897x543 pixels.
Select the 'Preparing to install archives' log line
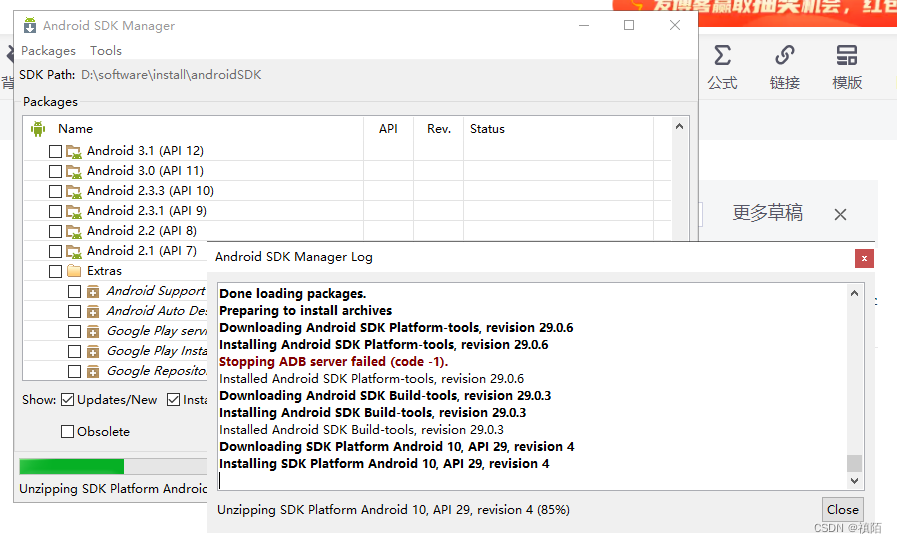pyautogui.click(x=305, y=311)
